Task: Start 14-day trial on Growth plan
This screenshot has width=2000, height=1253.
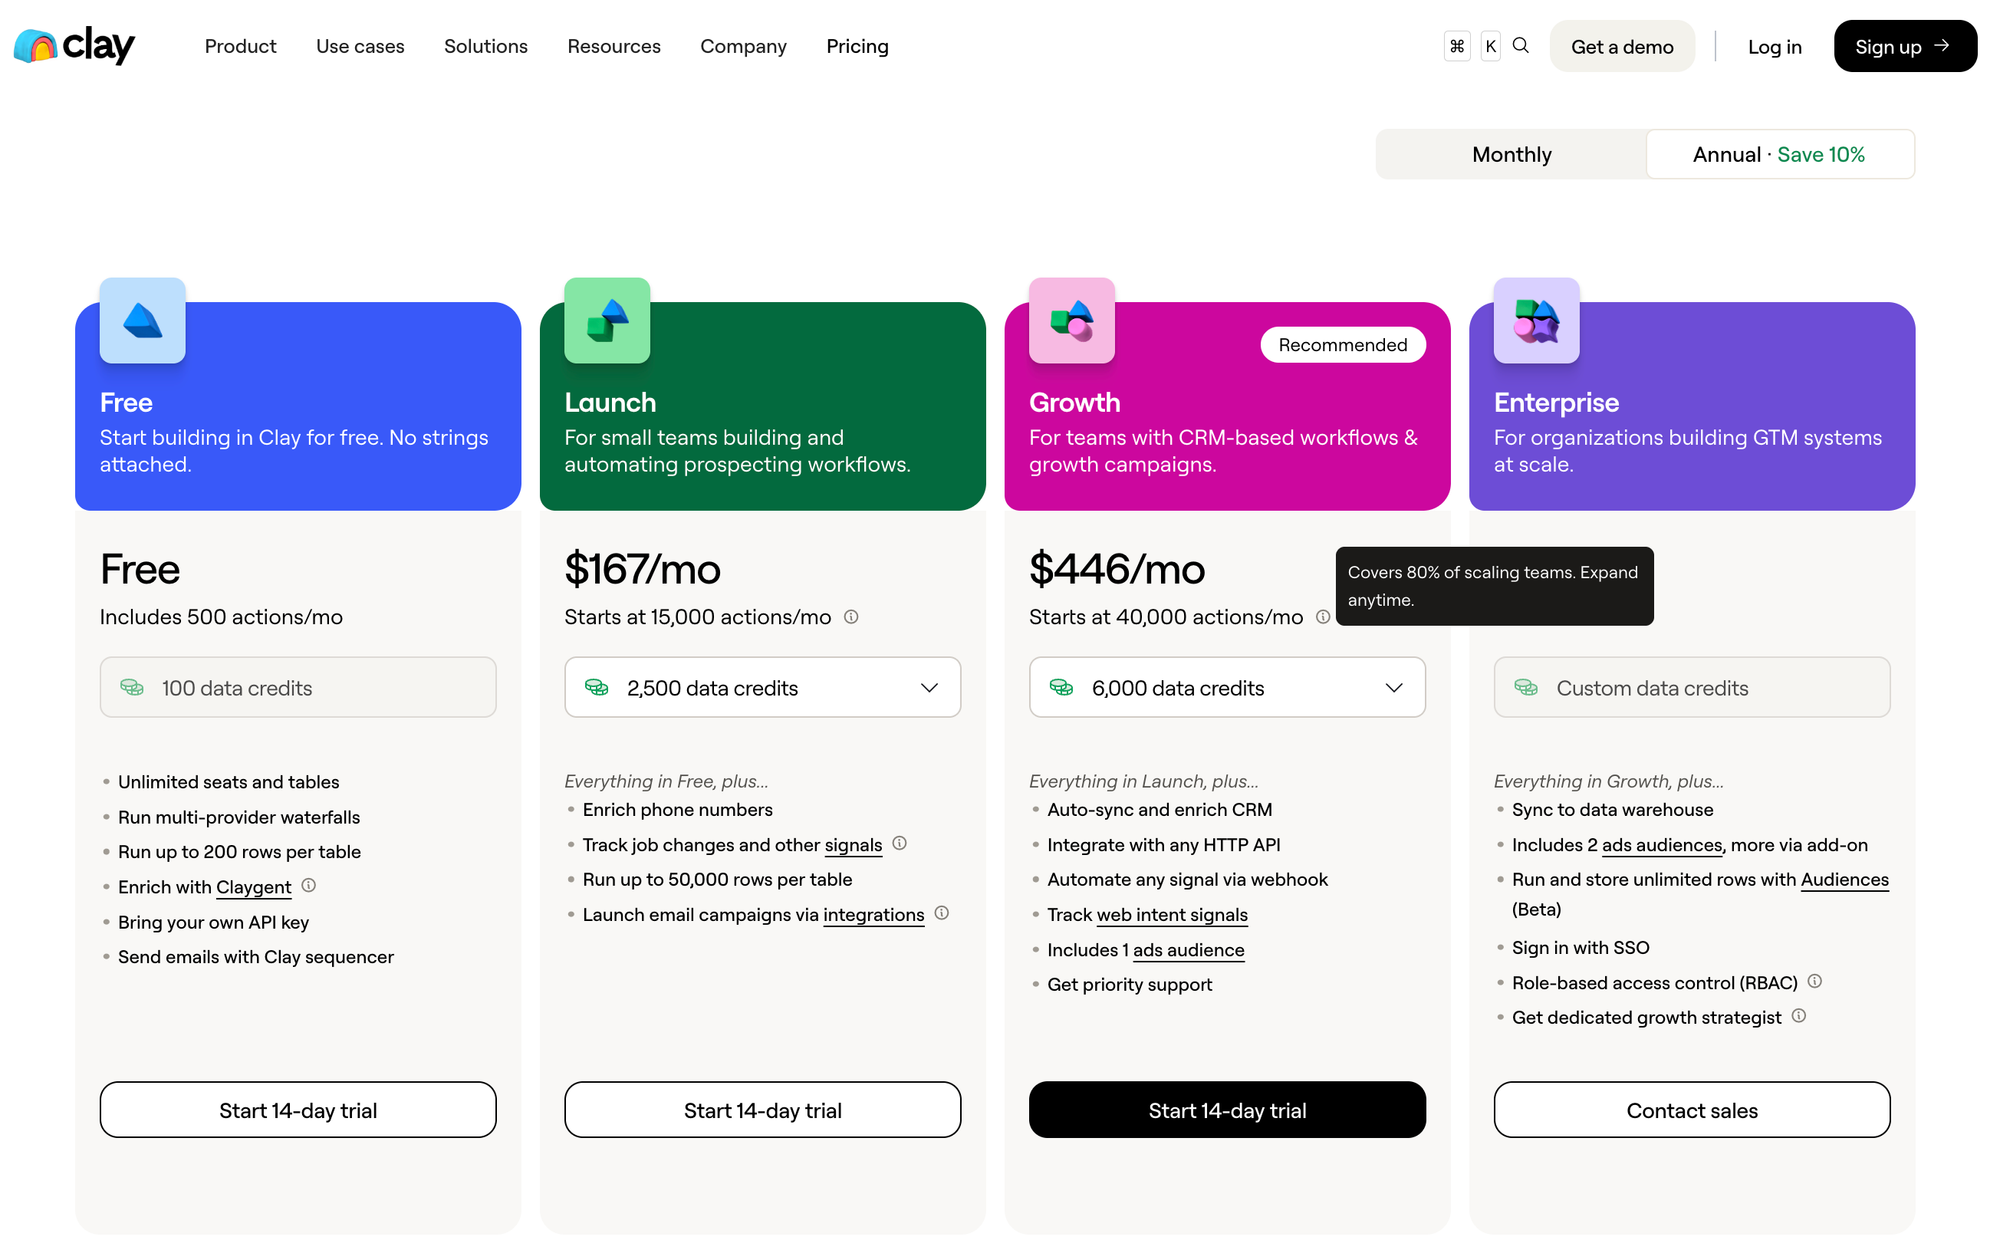Action: pyautogui.click(x=1227, y=1110)
